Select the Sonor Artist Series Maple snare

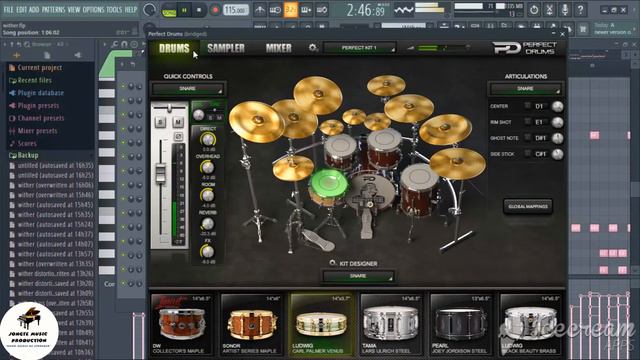[x=251, y=324]
